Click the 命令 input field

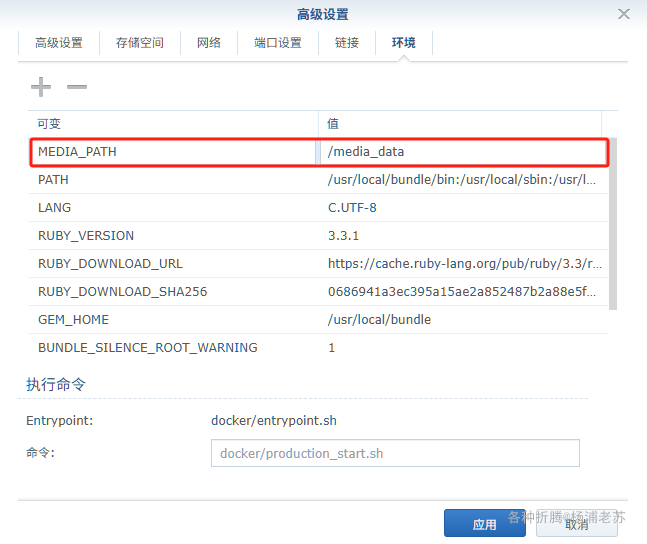click(395, 453)
